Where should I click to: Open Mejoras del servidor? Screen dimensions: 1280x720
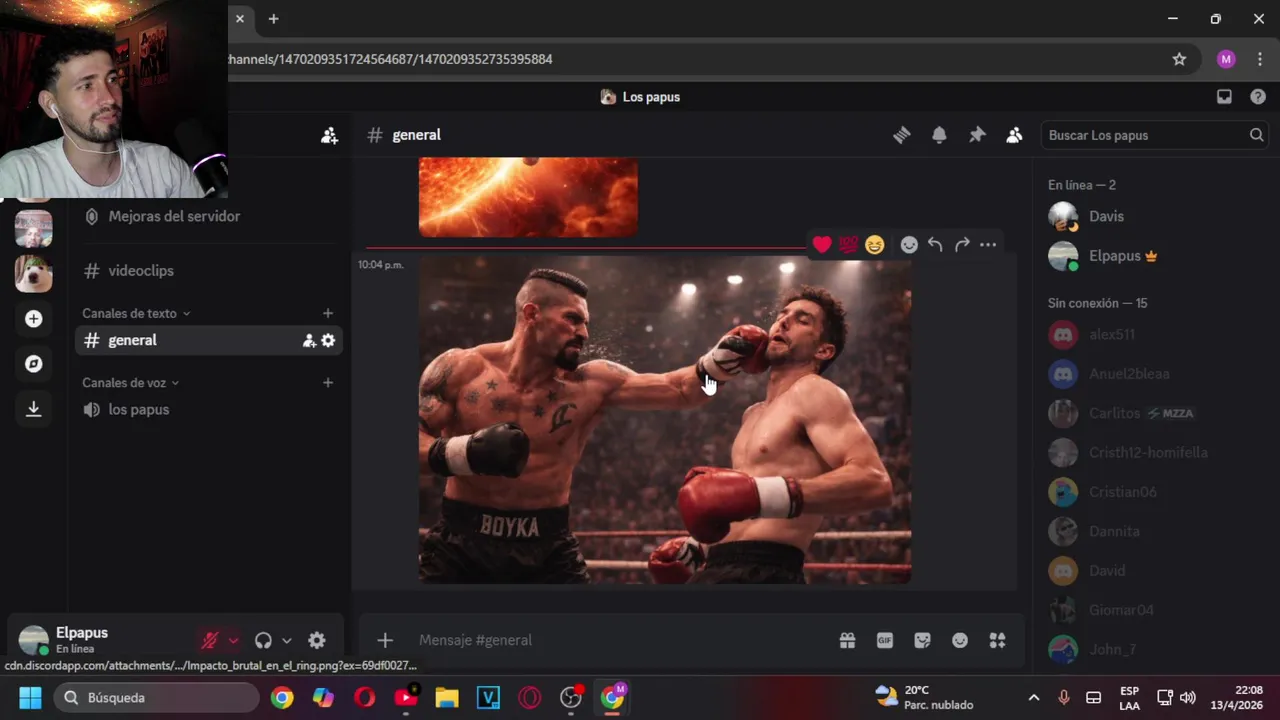208,216
